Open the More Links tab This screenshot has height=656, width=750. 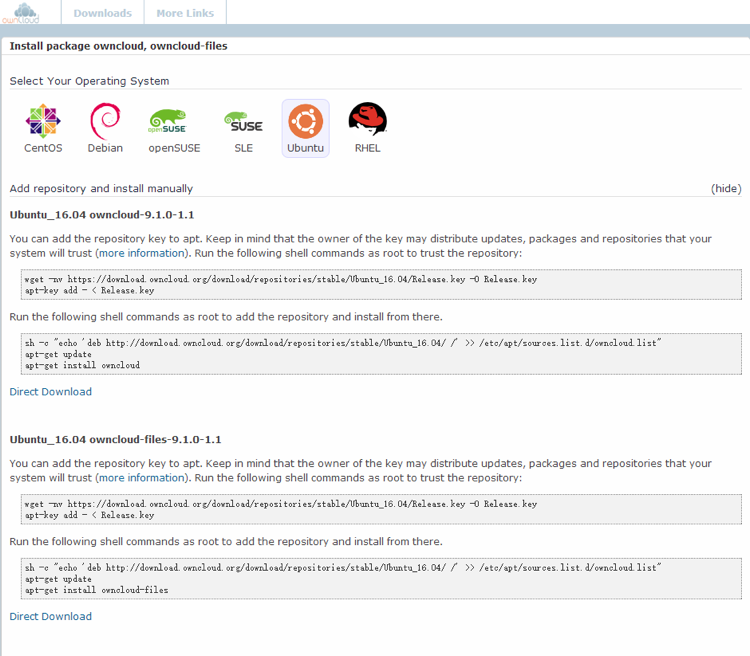click(x=185, y=13)
